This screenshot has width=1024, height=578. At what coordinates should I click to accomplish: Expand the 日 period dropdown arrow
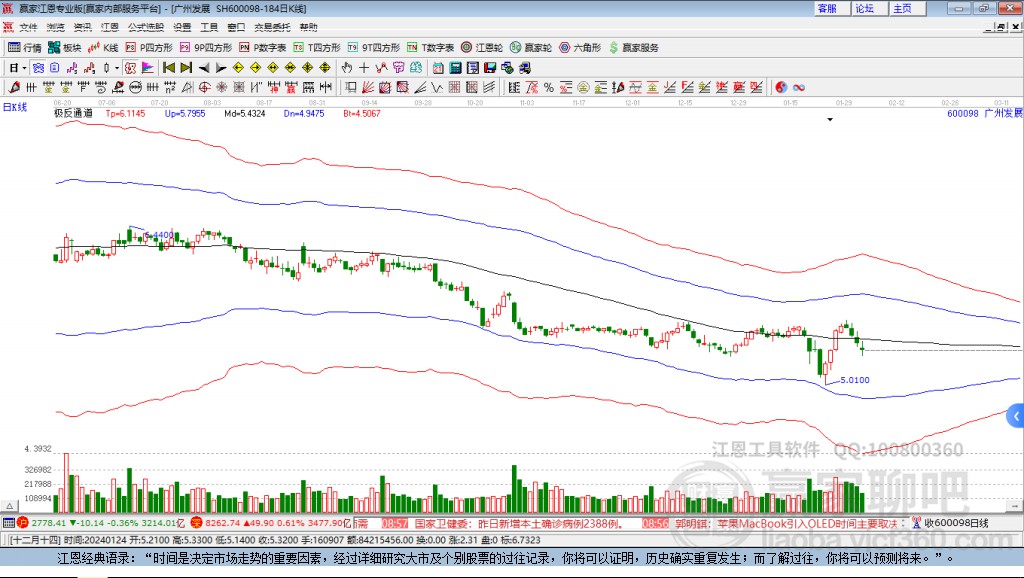24,68
